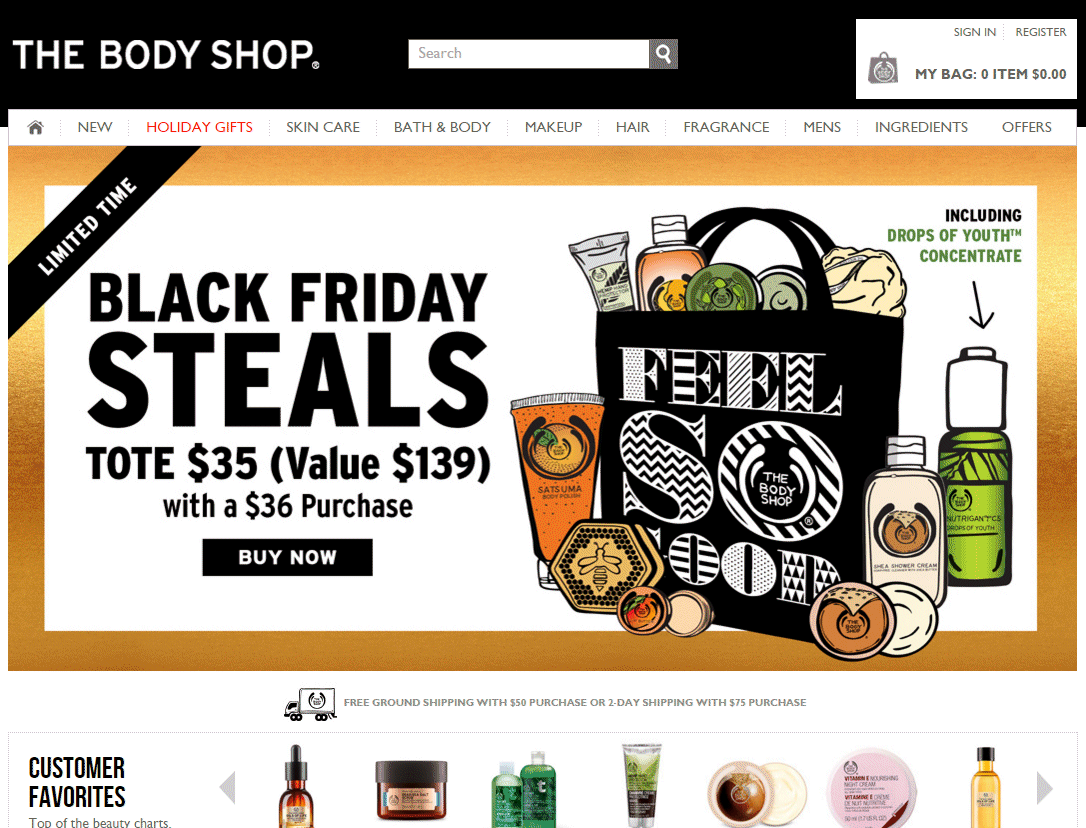Show previous customer favorites with left arrow
The height and width of the screenshot is (828, 1086).
(227, 788)
